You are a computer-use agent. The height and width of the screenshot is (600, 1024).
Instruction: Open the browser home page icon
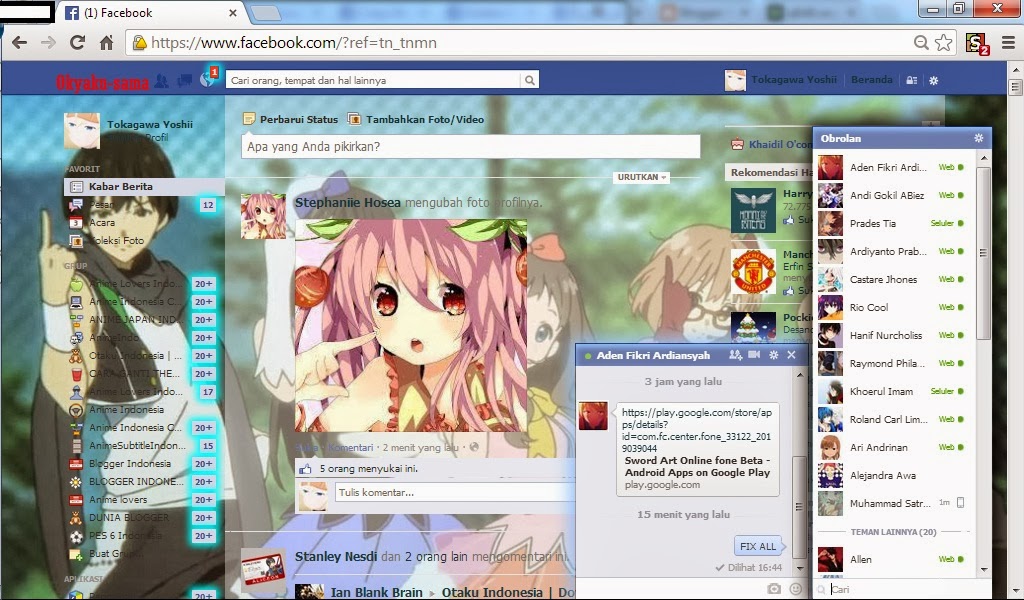pyautogui.click(x=106, y=43)
